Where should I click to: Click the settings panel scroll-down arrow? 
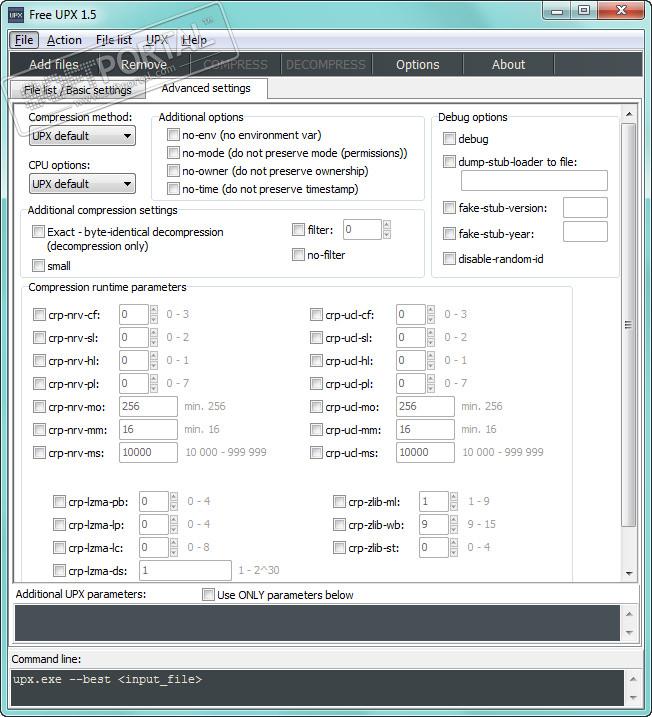pos(629,573)
